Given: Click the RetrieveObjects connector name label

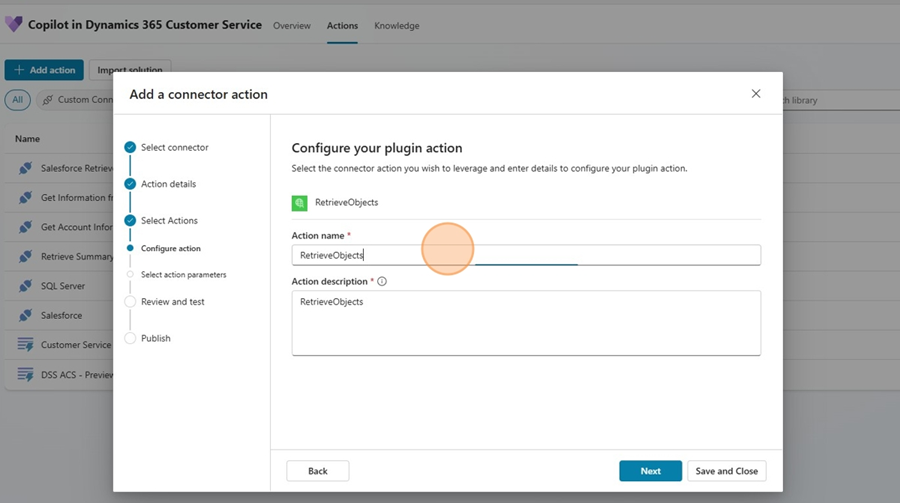Looking at the screenshot, I should (347, 203).
